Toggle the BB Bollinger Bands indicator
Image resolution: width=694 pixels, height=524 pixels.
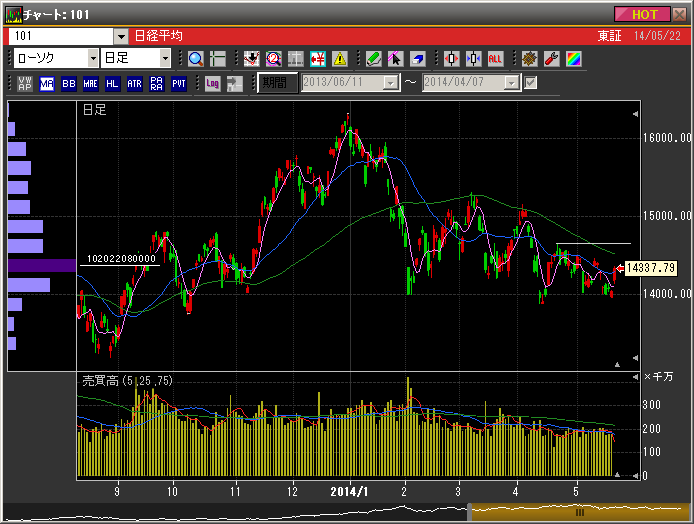(x=69, y=83)
